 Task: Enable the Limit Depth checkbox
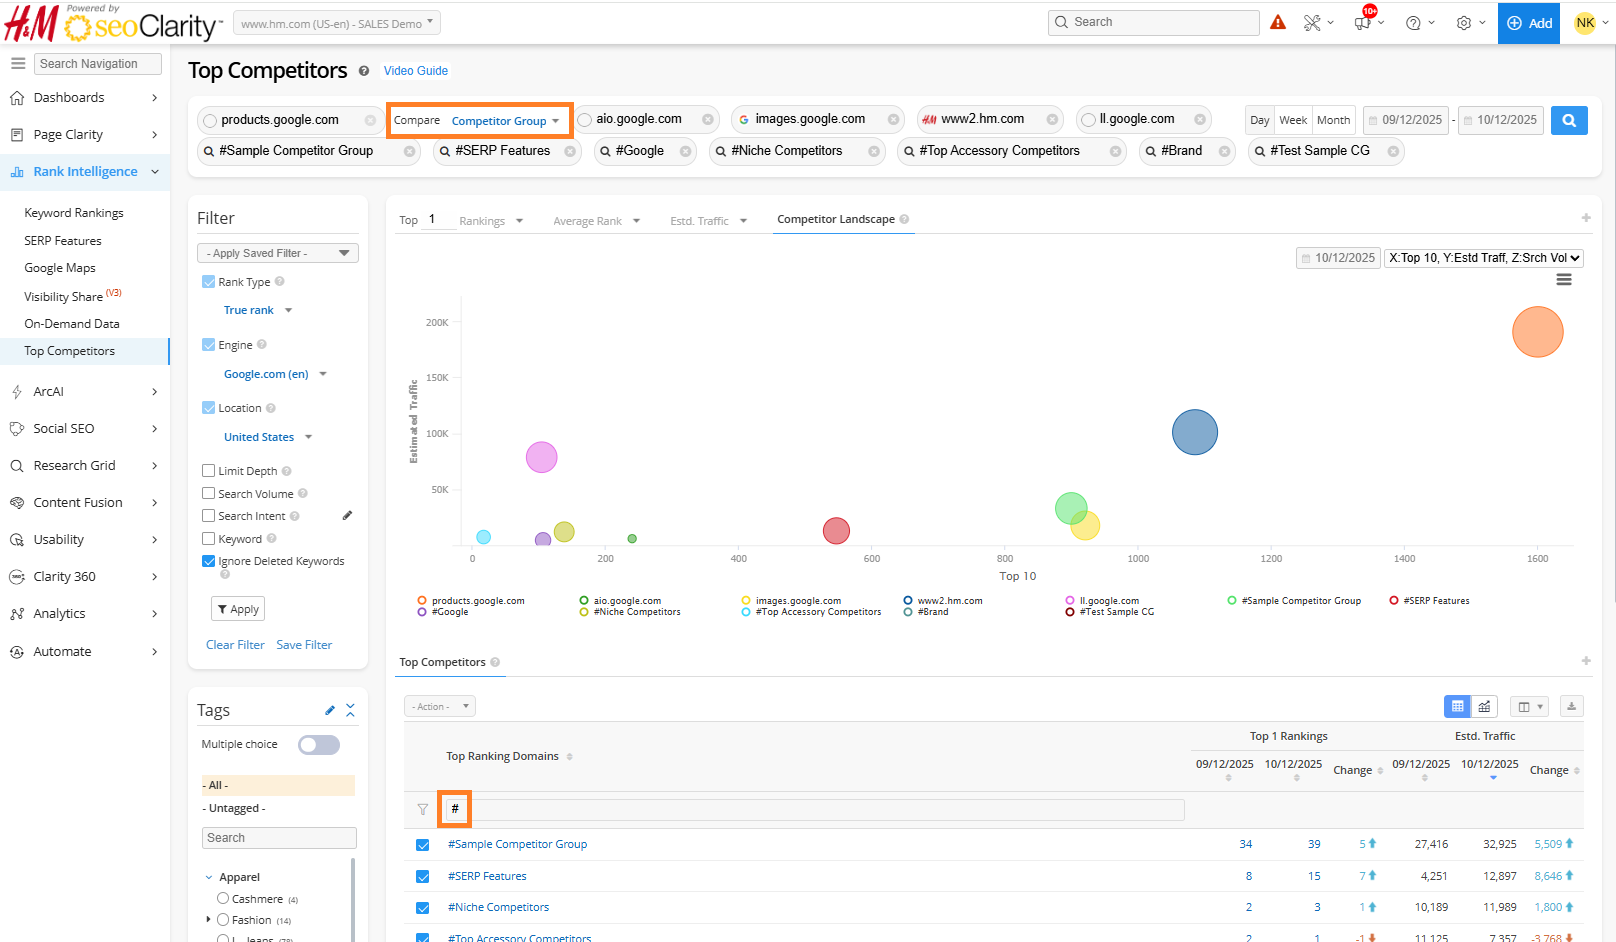209,471
